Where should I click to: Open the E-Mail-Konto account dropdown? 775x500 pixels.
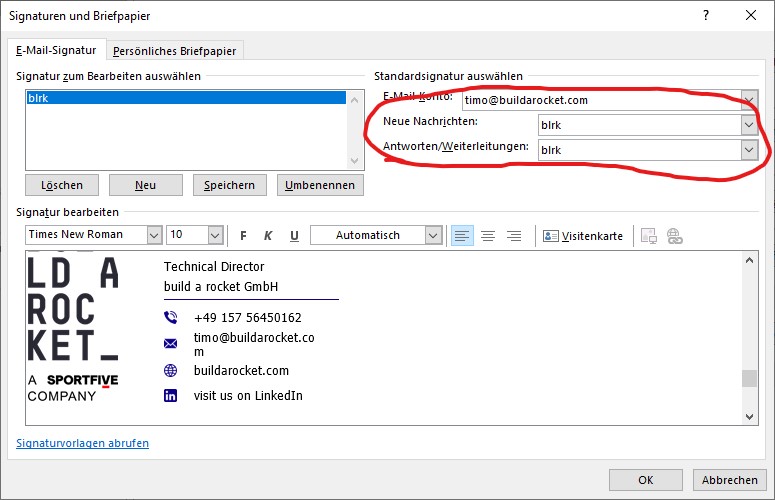click(x=749, y=100)
